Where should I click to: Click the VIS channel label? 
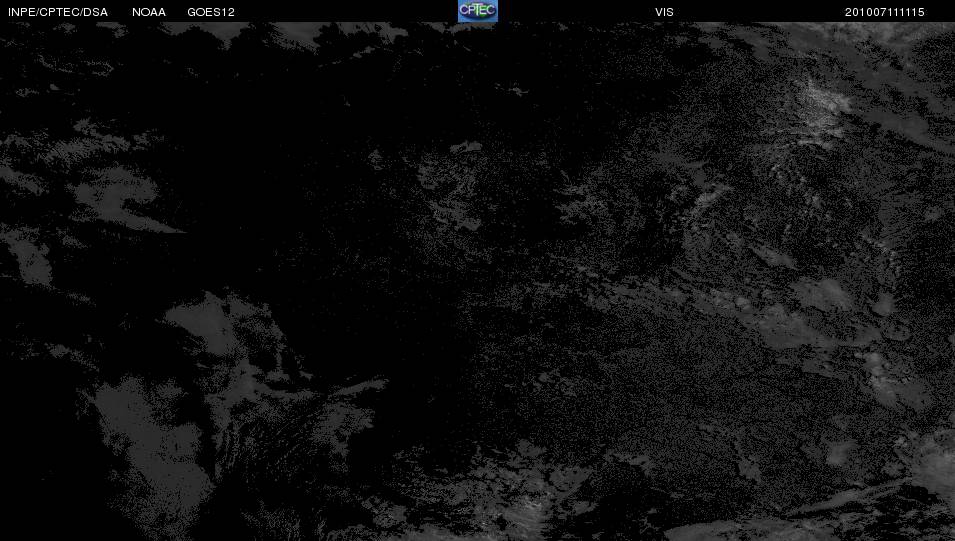coord(664,12)
